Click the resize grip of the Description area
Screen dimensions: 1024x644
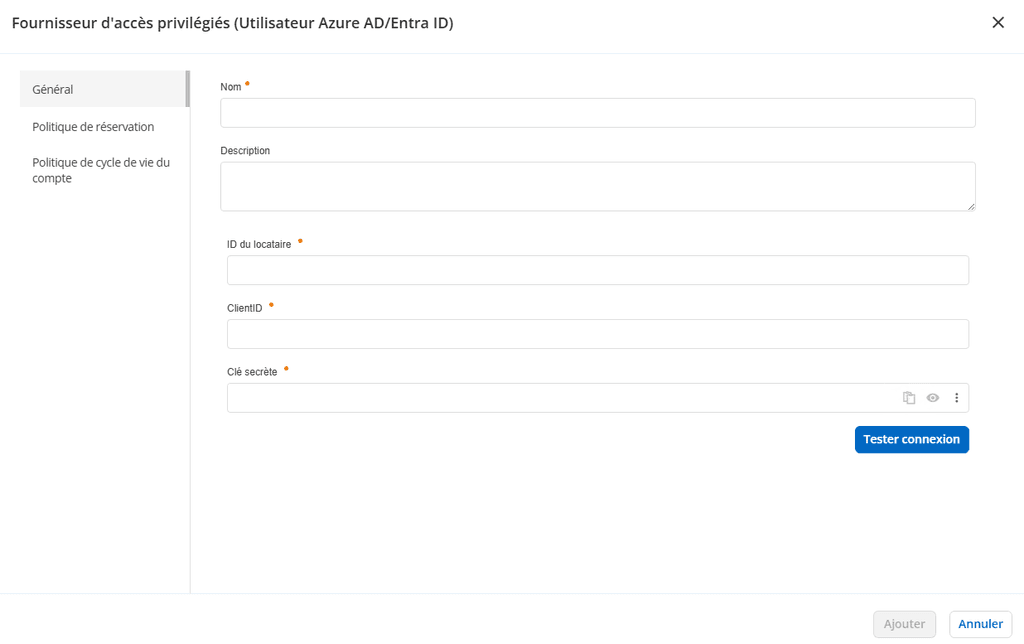coord(971,207)
